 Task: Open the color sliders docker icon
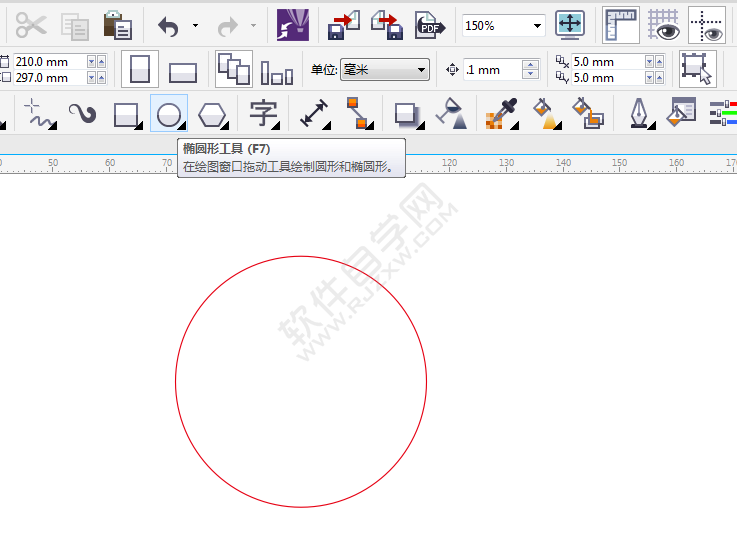[x=723, y=113]
